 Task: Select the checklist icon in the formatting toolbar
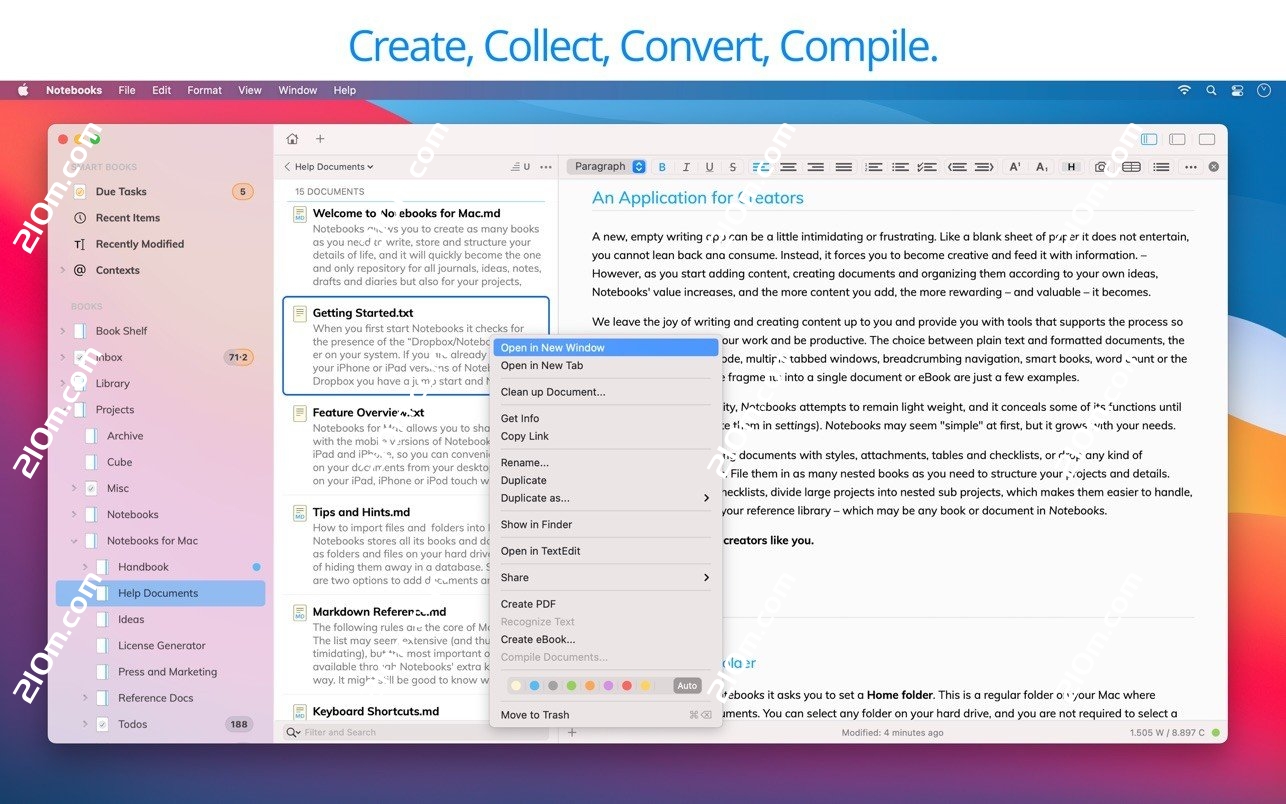[x=929, y=166]
